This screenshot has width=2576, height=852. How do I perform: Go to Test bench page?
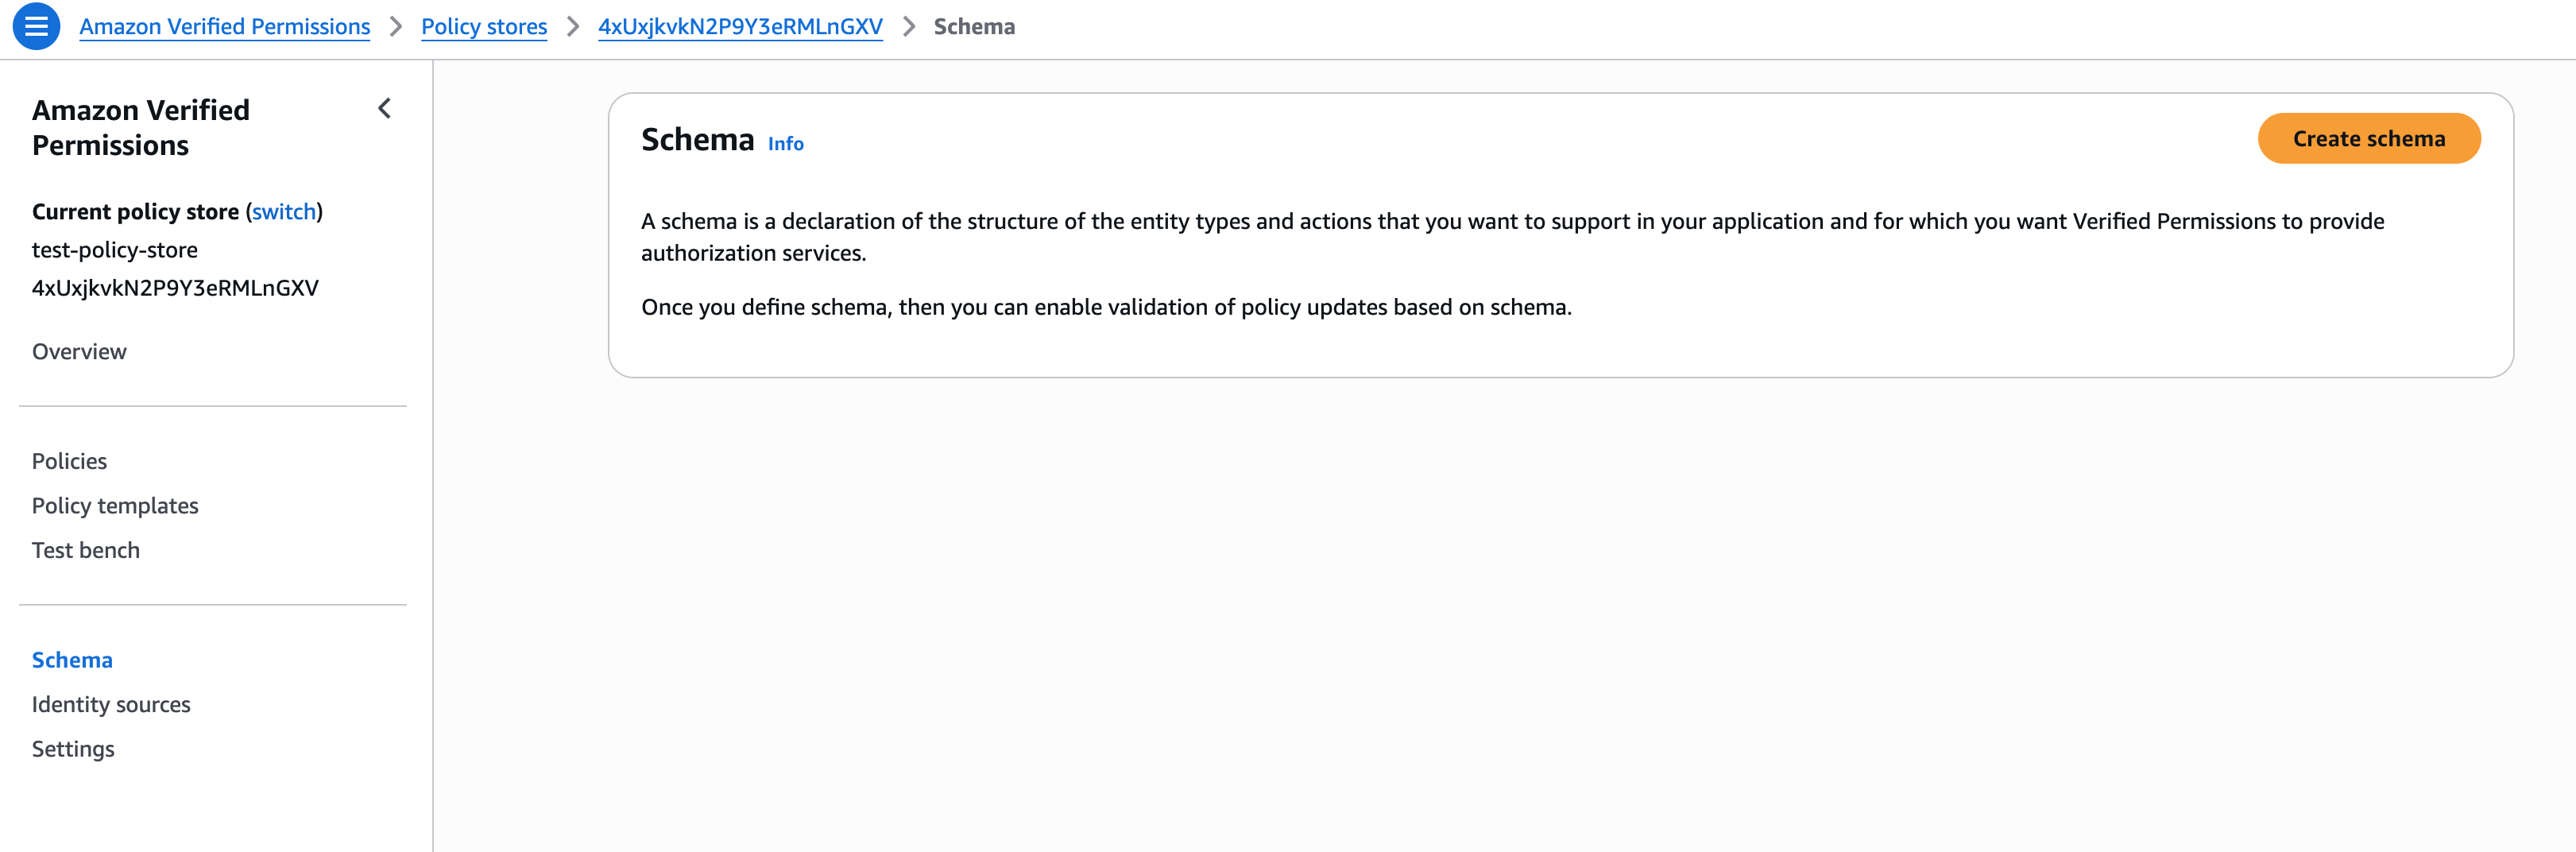click(x=86, y=550)
